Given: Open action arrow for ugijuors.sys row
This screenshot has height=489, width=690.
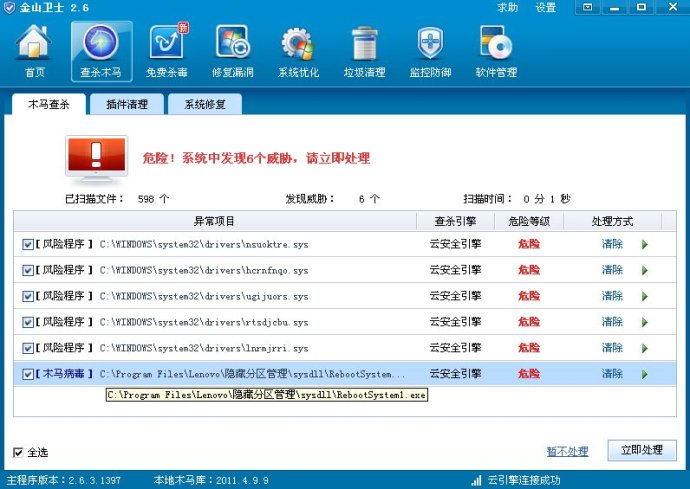Looking at the screenshot, I should point(645,296).
